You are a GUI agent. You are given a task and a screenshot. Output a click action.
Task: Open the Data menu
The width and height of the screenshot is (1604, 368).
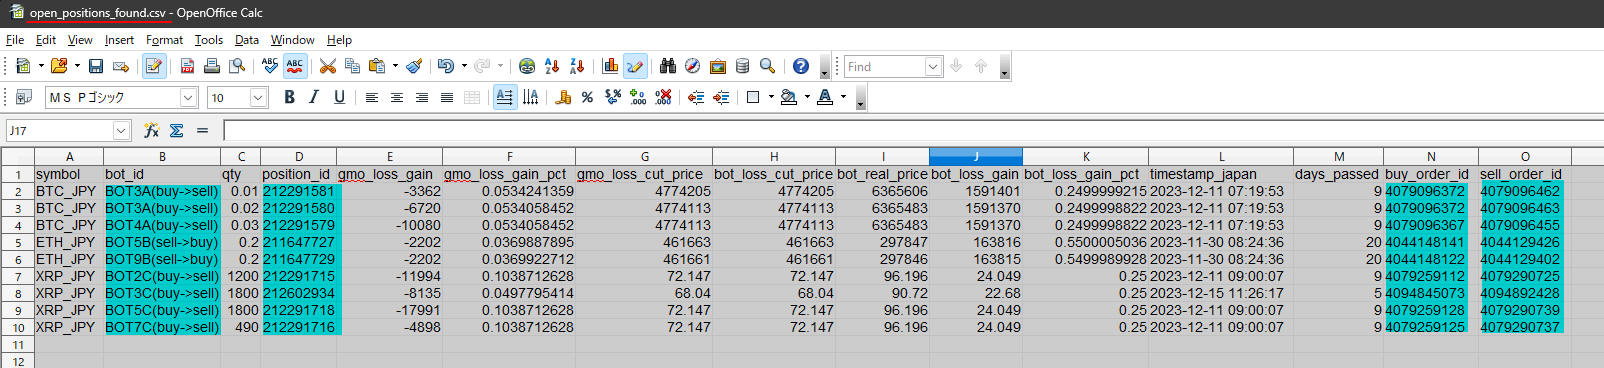pos(247,40)
